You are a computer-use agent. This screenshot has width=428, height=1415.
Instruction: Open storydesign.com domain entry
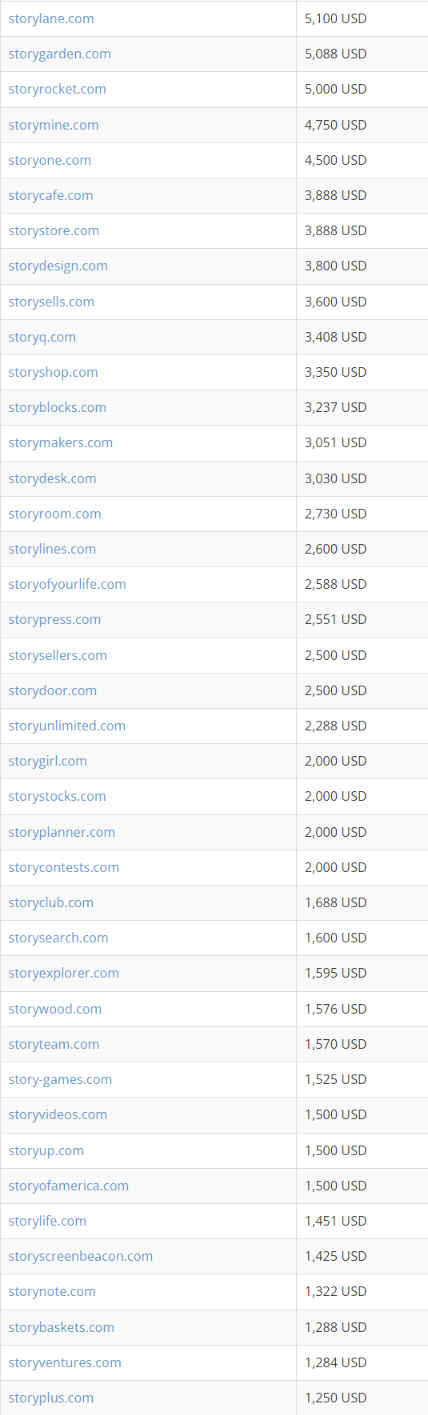(58, 266)
